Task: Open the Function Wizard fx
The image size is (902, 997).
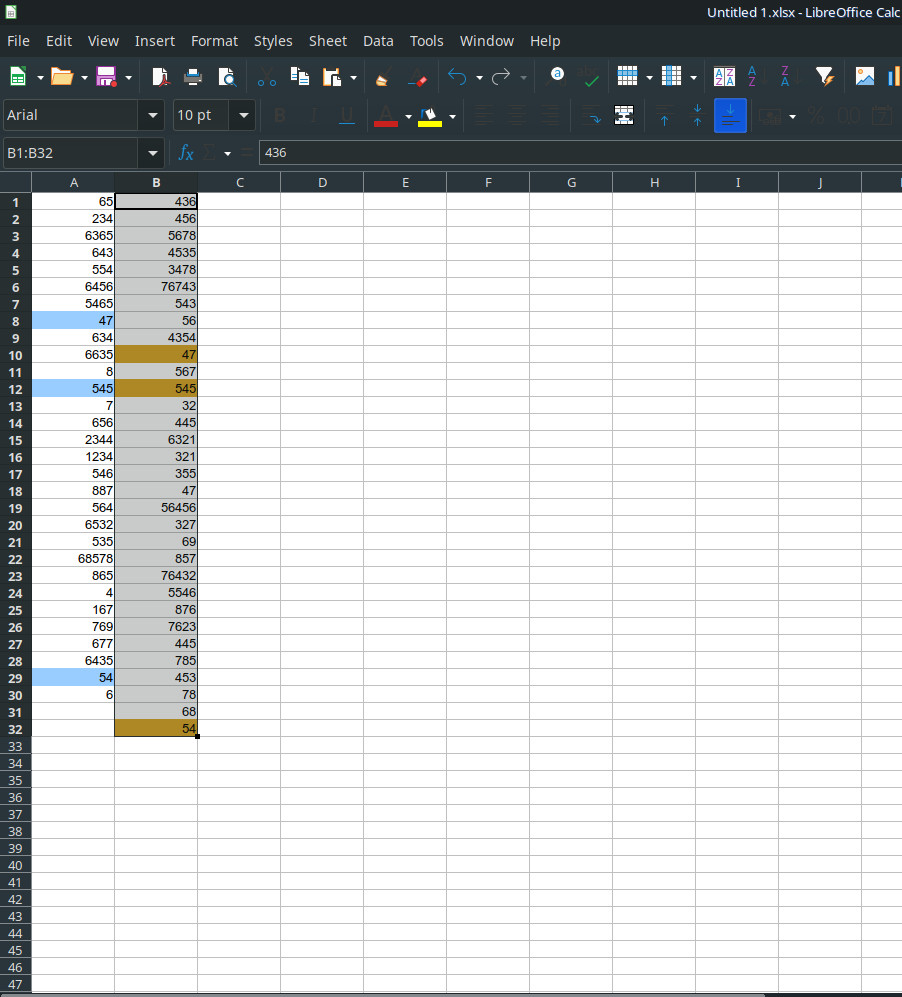Action: tap(186, 153)
